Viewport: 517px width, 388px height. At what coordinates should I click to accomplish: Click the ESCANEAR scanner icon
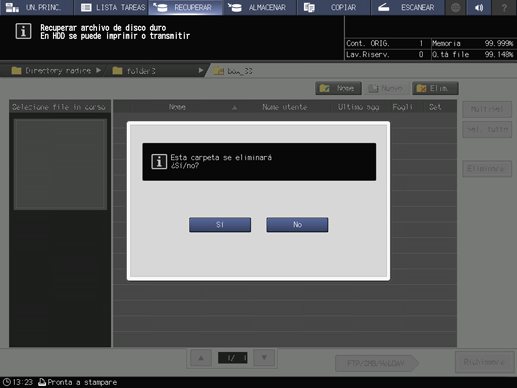coord(384,7)
